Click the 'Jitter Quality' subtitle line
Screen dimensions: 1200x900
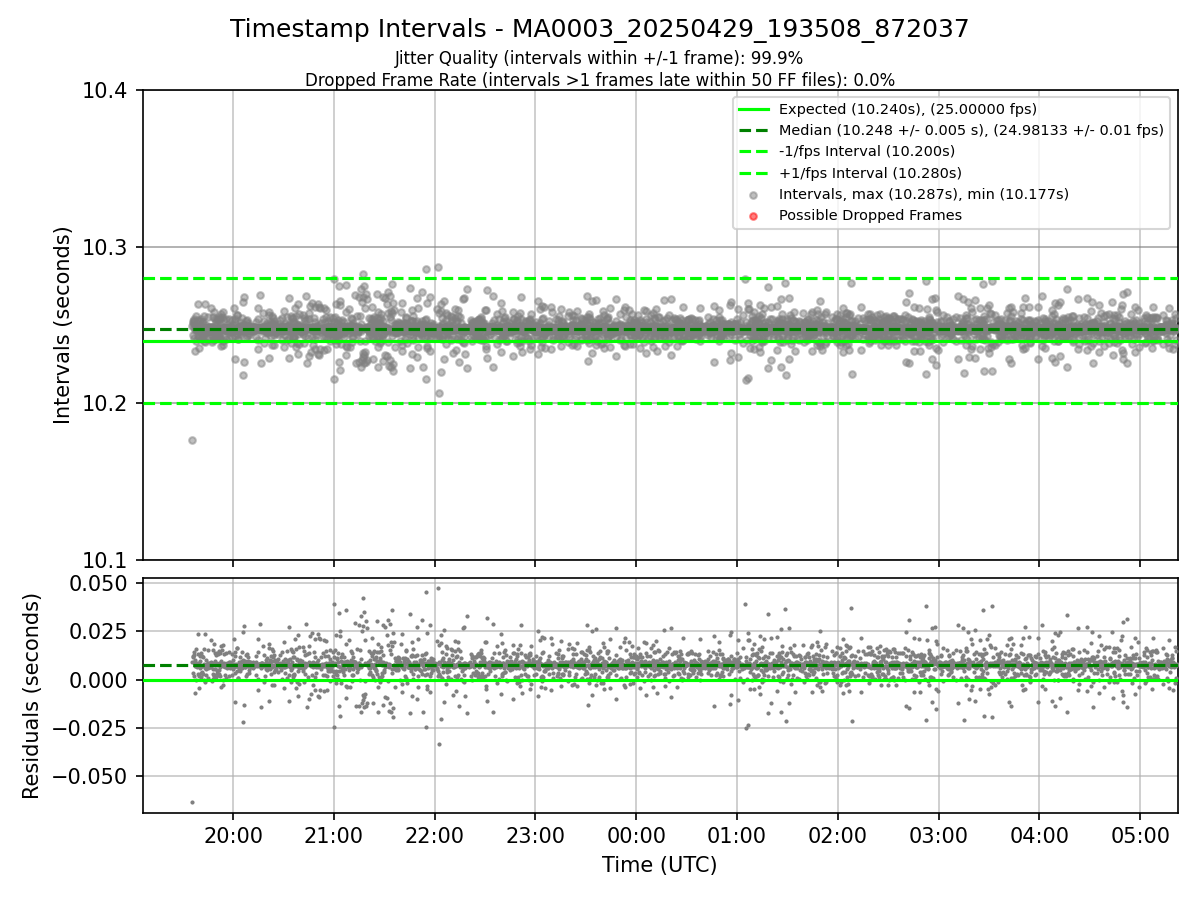[599, 58]
